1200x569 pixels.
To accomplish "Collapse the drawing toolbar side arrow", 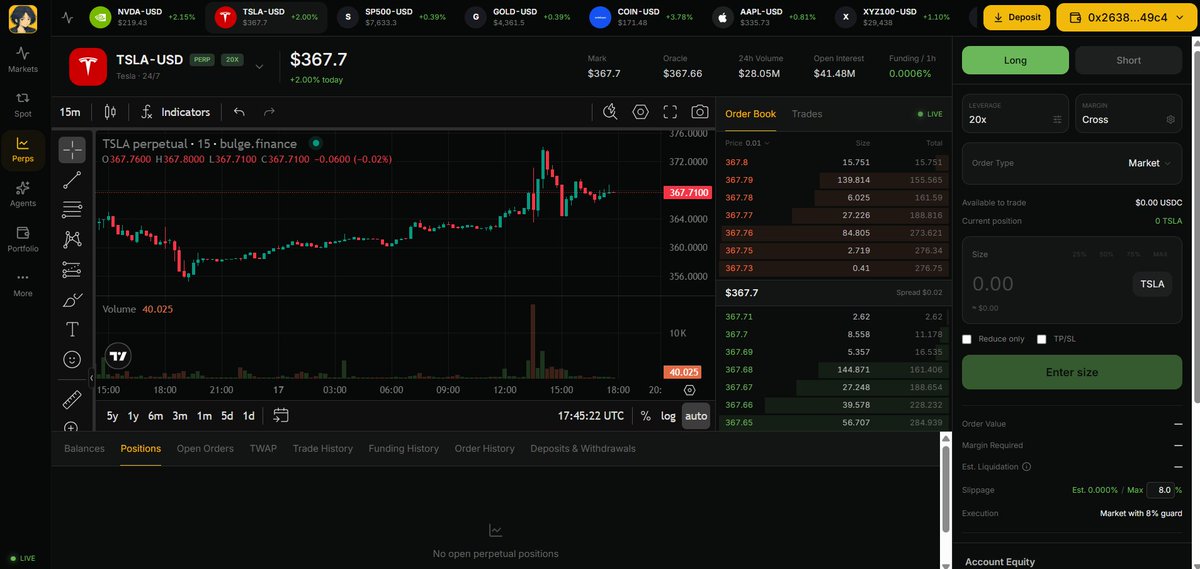I will tap(92, 378).
